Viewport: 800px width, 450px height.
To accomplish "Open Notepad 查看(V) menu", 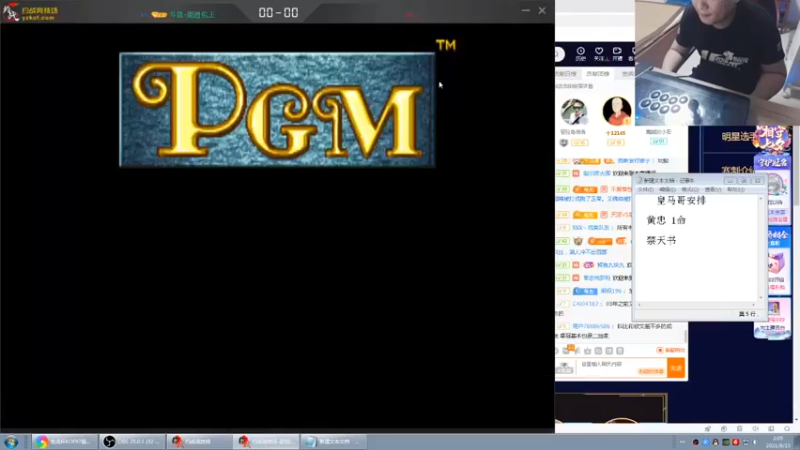I will (713, 190).
